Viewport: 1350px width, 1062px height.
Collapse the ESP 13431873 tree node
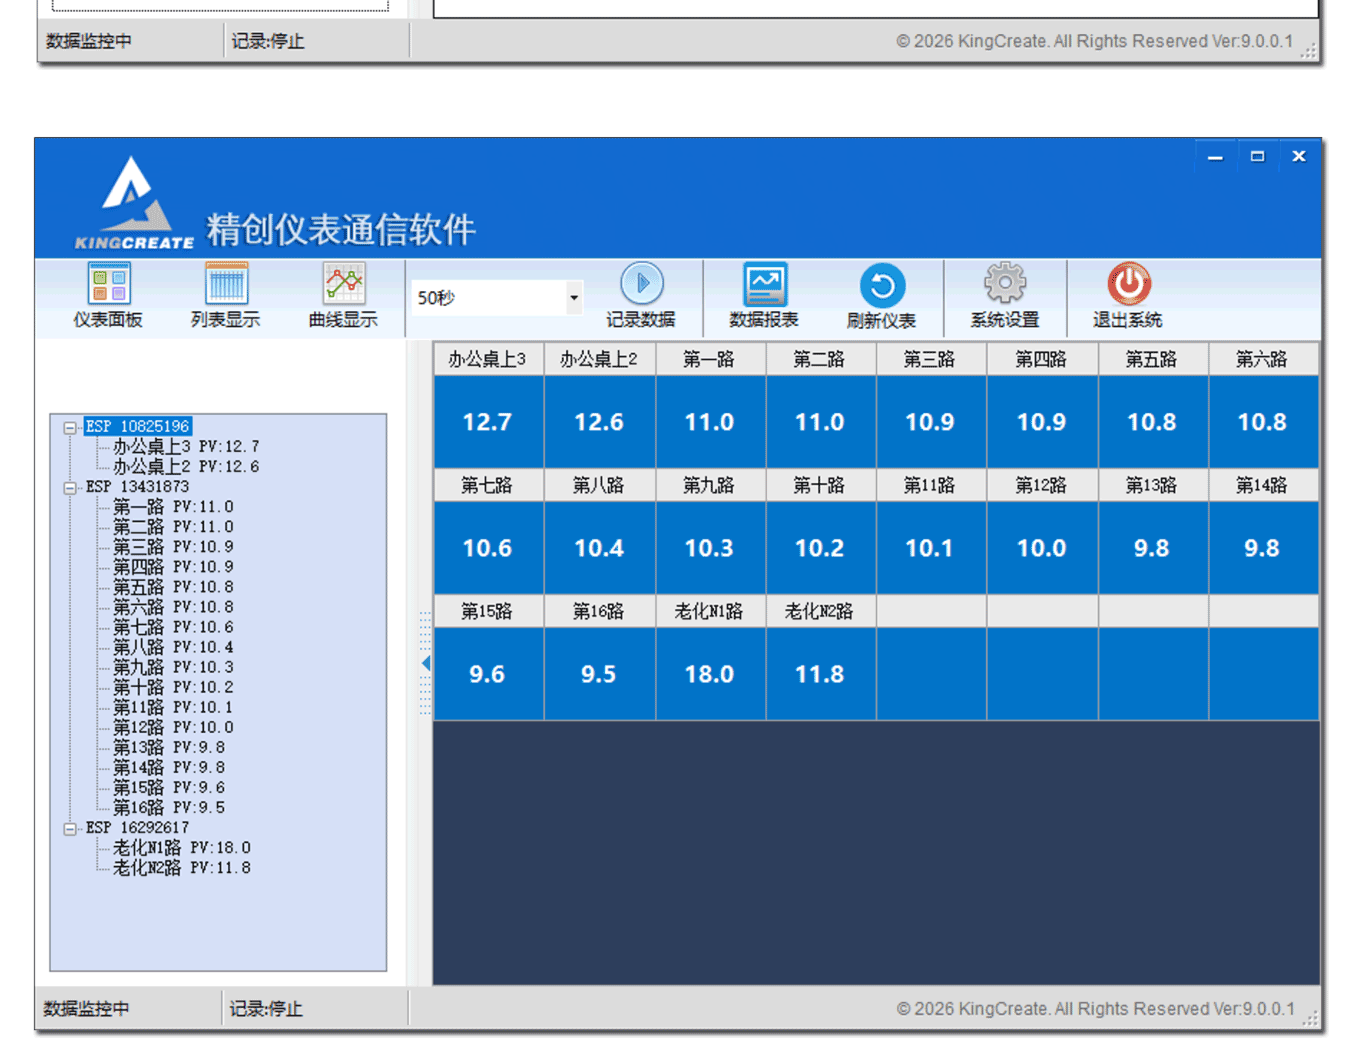[x=70, y=488]
